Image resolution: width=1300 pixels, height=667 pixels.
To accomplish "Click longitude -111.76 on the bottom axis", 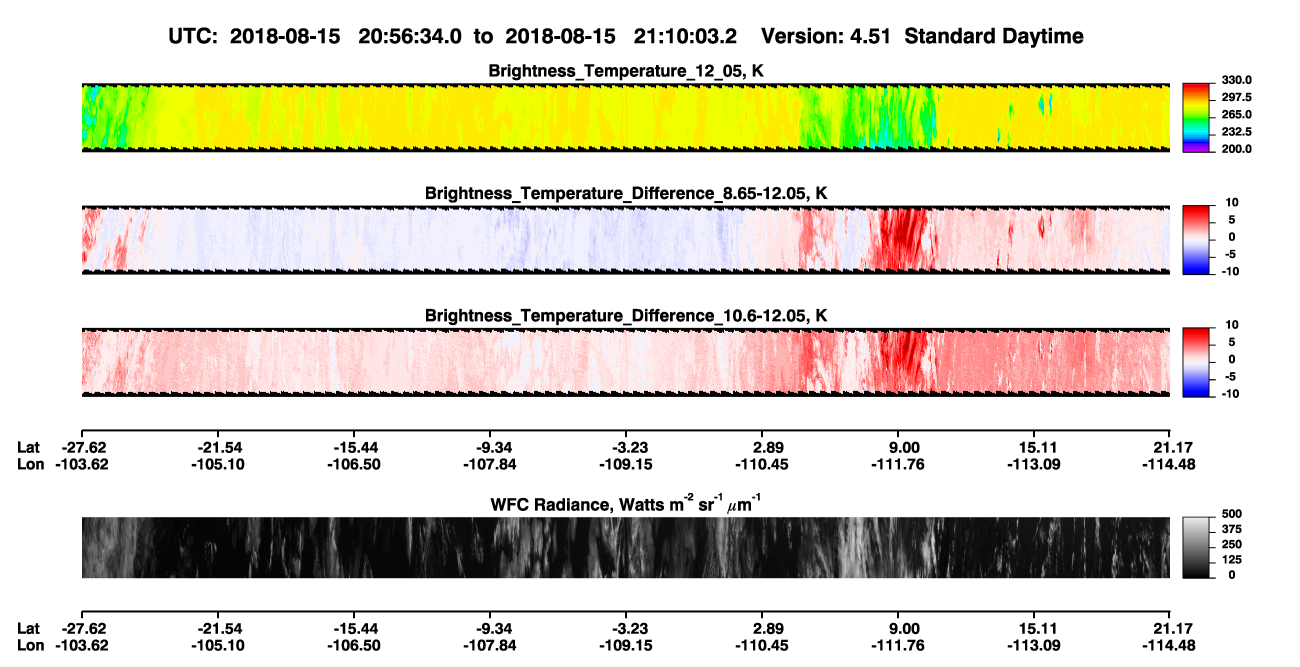I will click(898, 645).
